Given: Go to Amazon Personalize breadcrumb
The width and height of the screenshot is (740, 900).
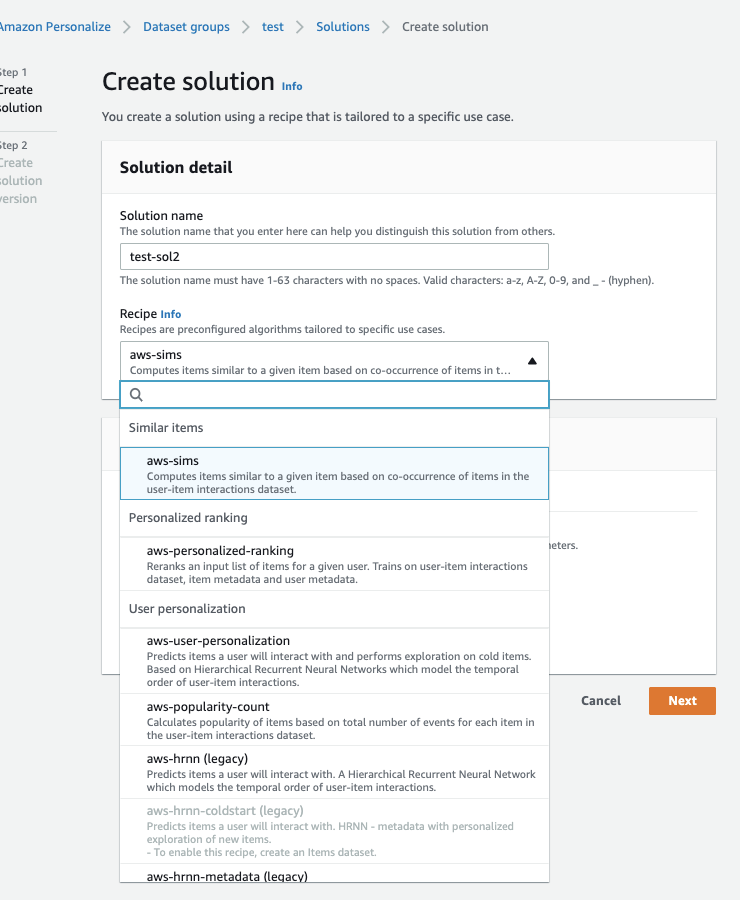Looking at the screenshot, I should pyautogui.click(x=55, y=27).
